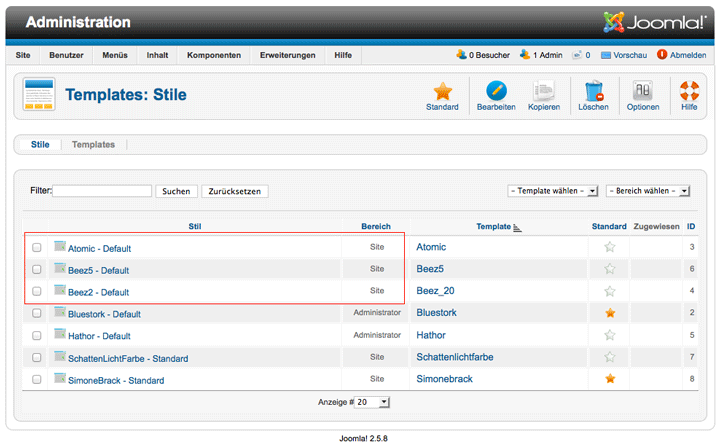This screenshot has height=446, width=720.
Task: Open the Komponenten menu
Action: click(x=214, y=55)
